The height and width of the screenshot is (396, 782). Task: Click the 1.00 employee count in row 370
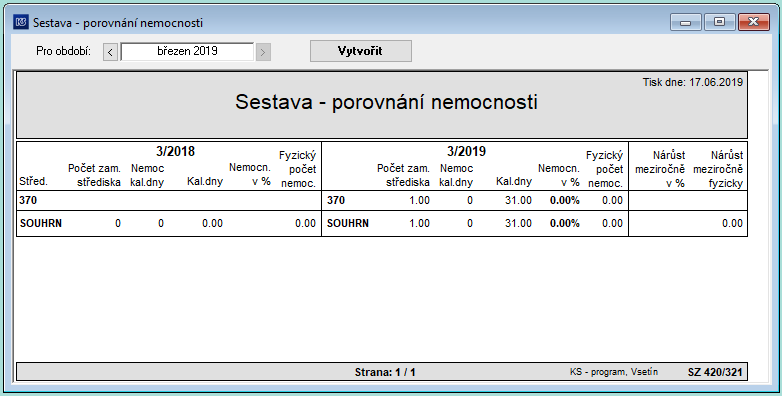click(x=419, y=200)
